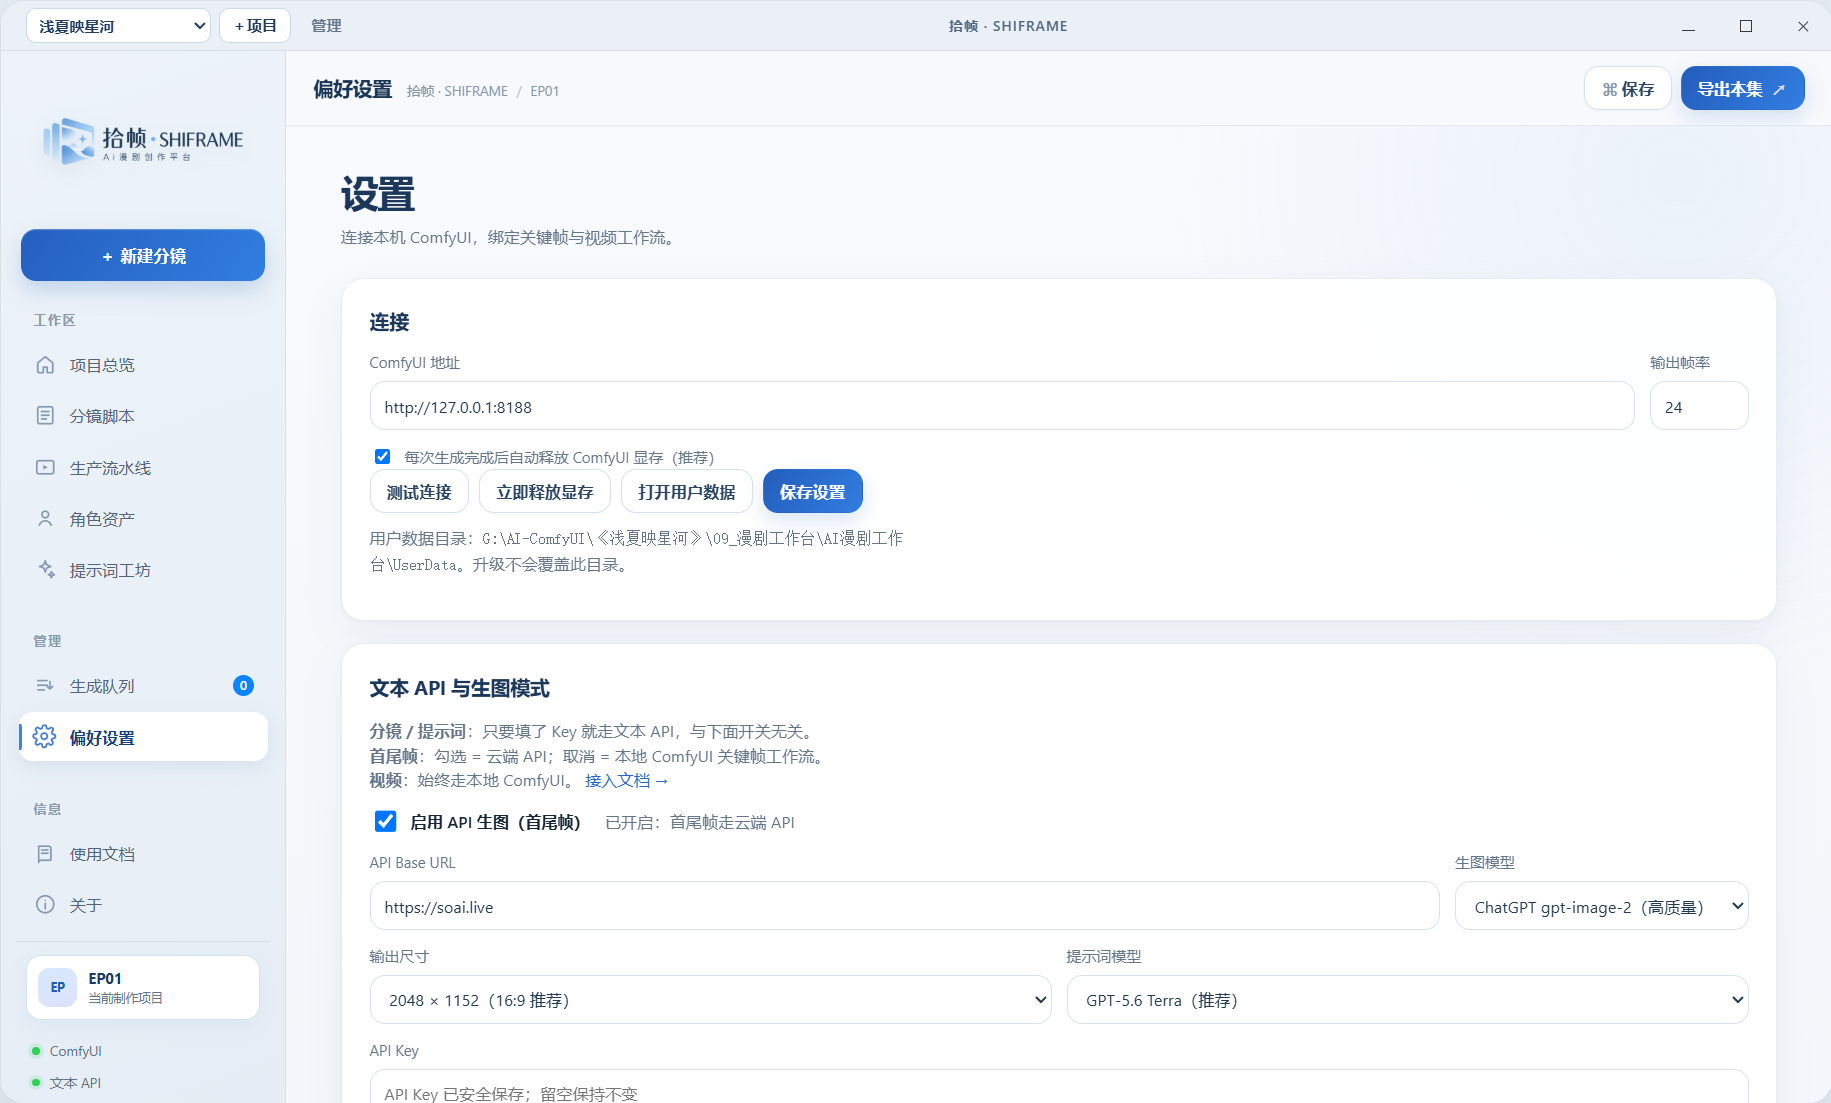The width and height of the screenshot is (1831, 1103).
Task: Open 使用文档 document icon
Action: 45,854
